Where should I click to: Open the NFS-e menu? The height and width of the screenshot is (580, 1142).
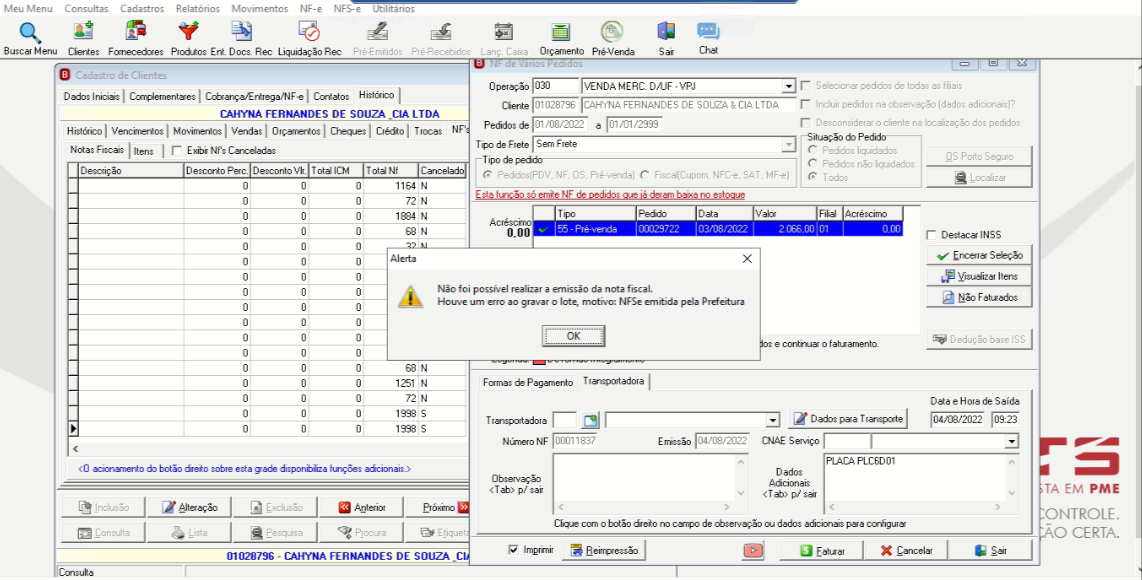(347, 9)
